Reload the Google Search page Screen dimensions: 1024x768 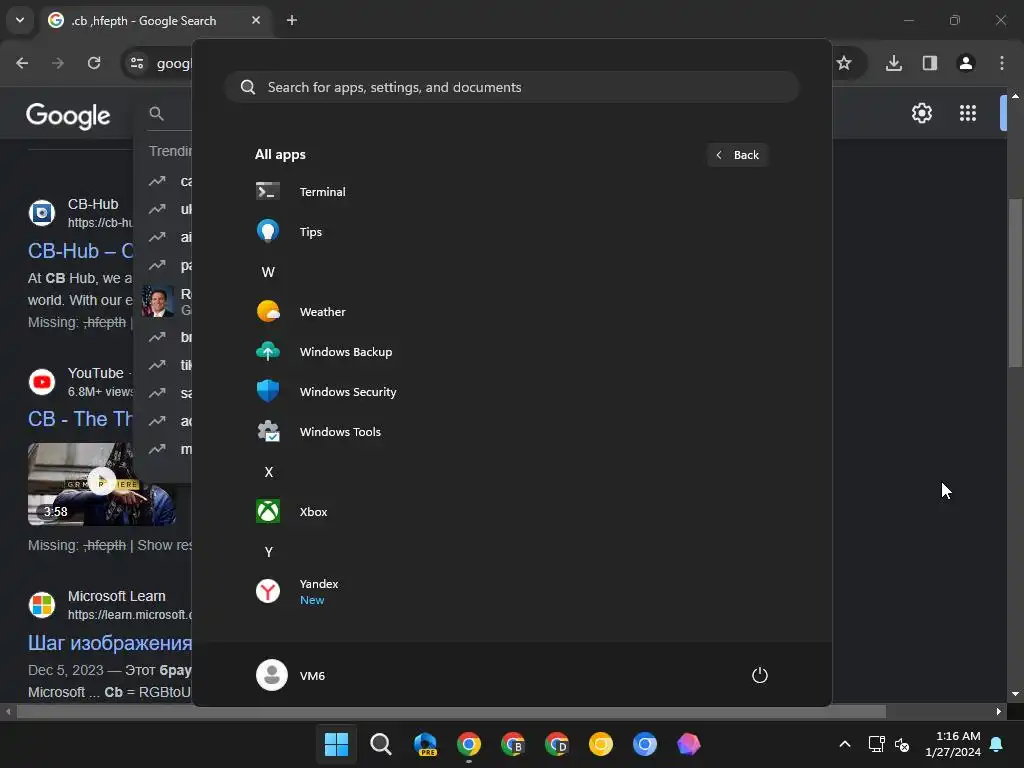94,63
